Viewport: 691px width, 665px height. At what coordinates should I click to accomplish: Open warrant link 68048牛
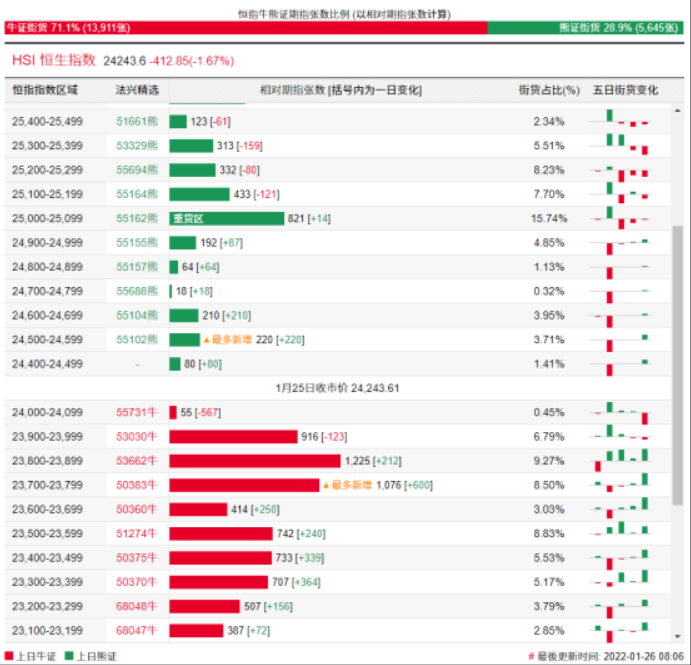(137, 606)
